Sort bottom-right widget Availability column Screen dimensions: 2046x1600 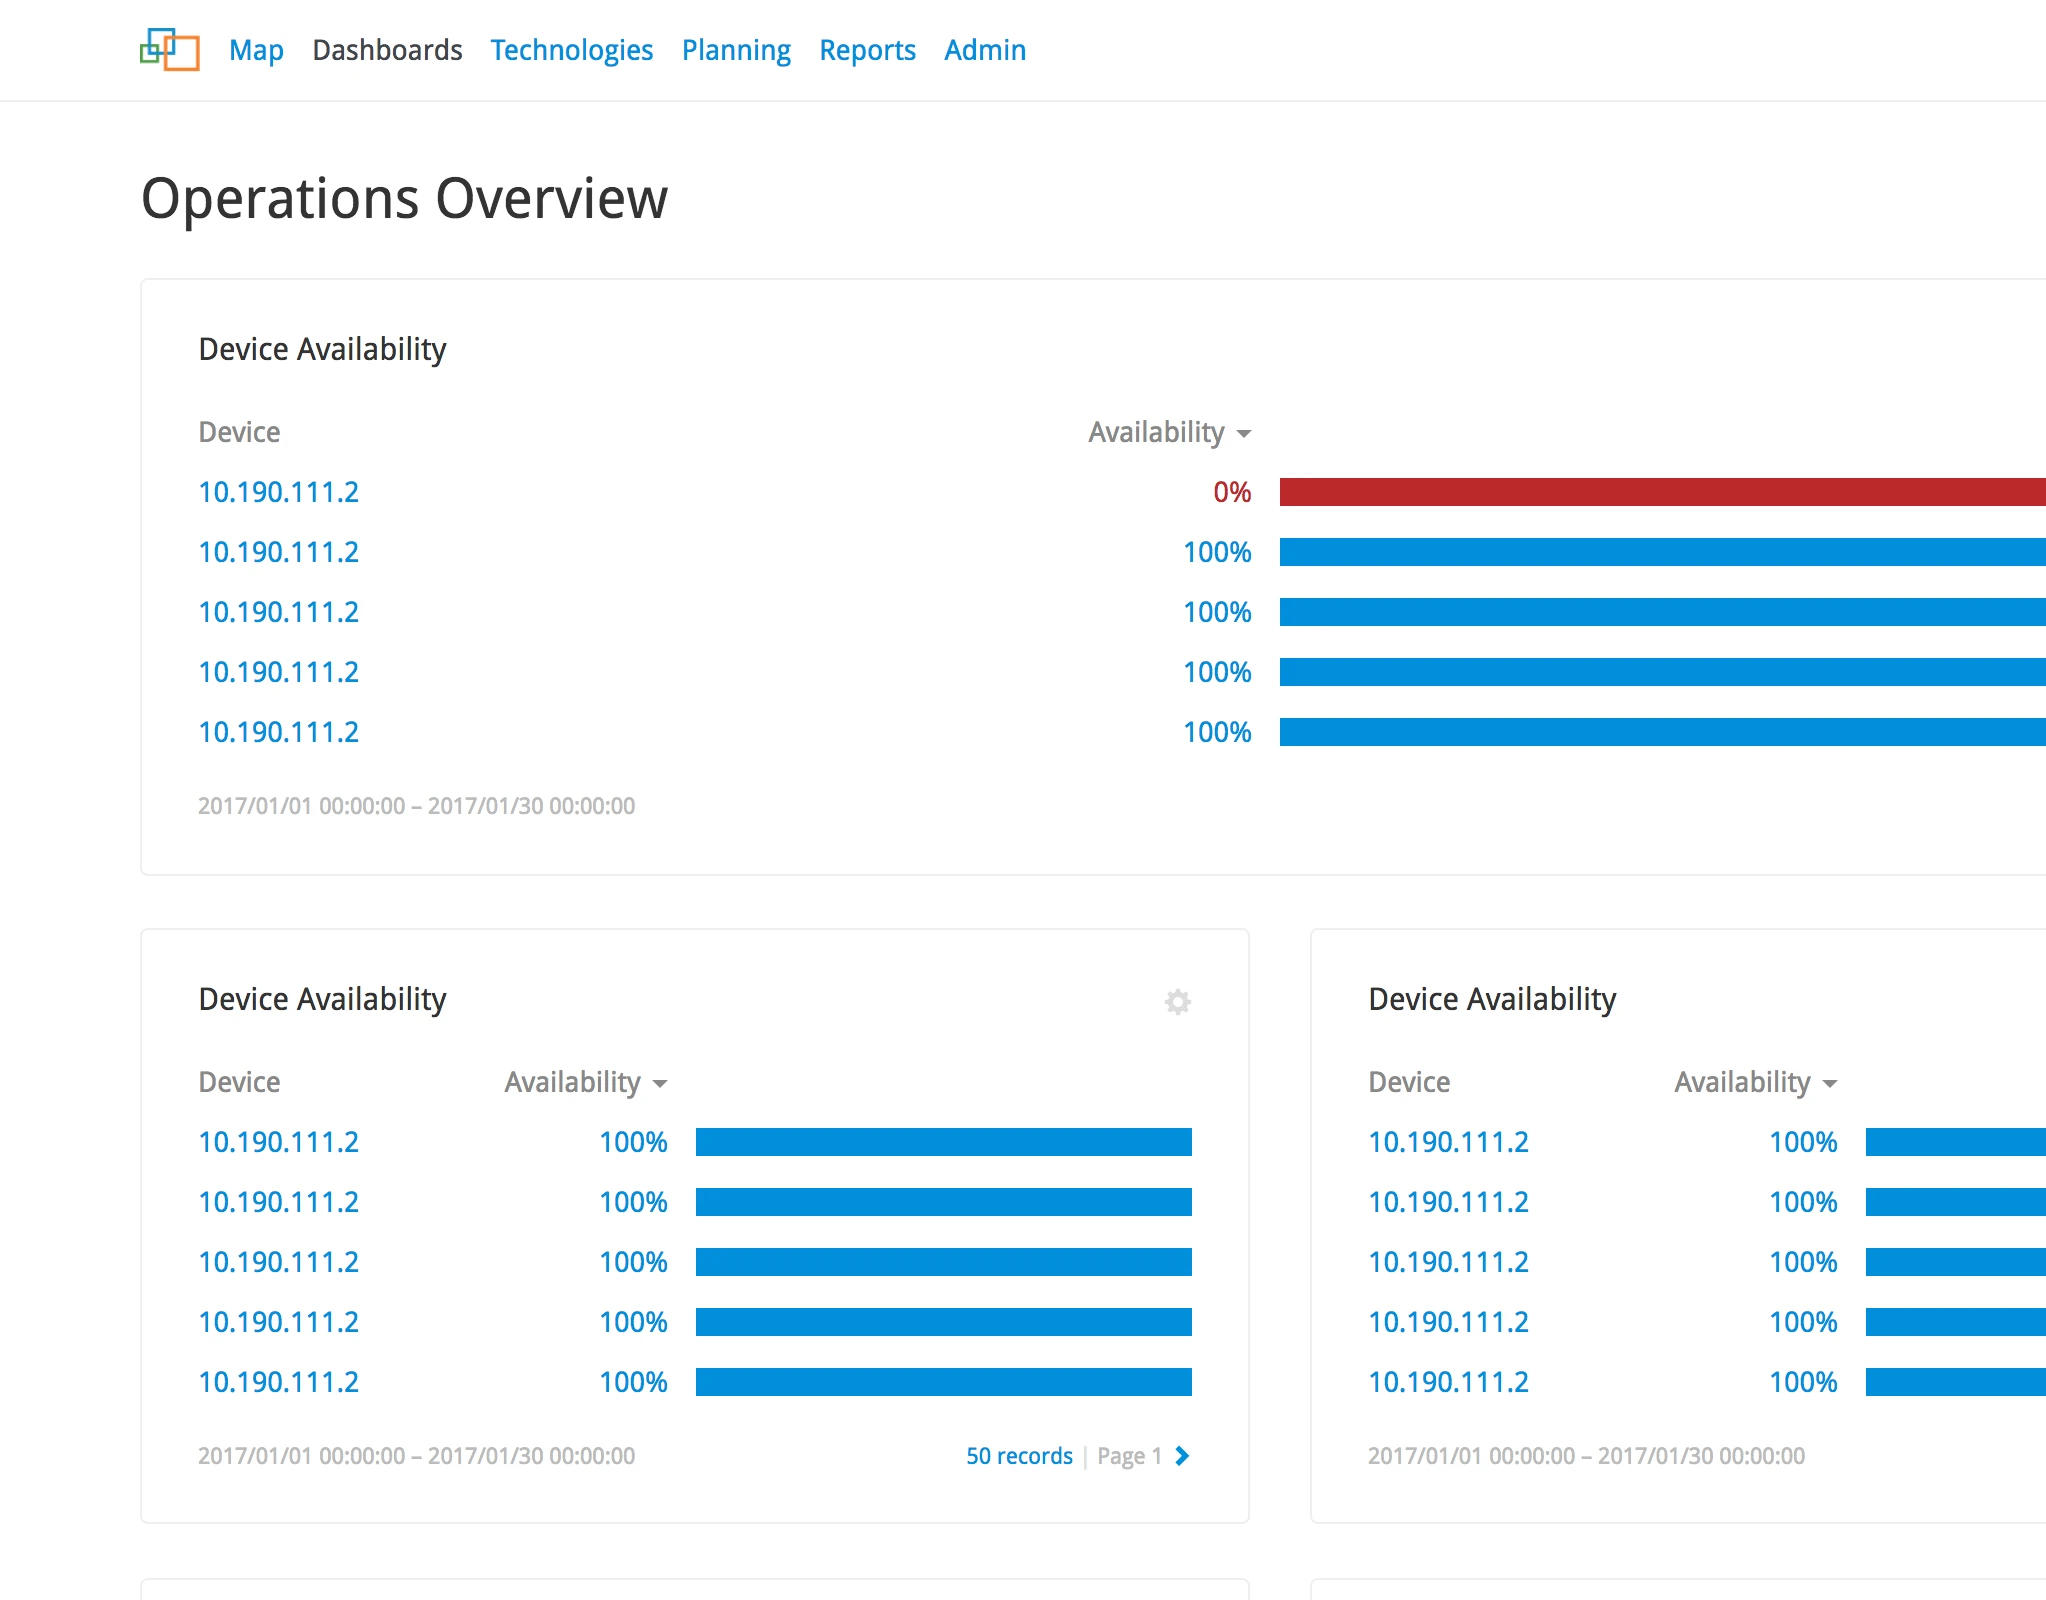pos(1754,1082)
